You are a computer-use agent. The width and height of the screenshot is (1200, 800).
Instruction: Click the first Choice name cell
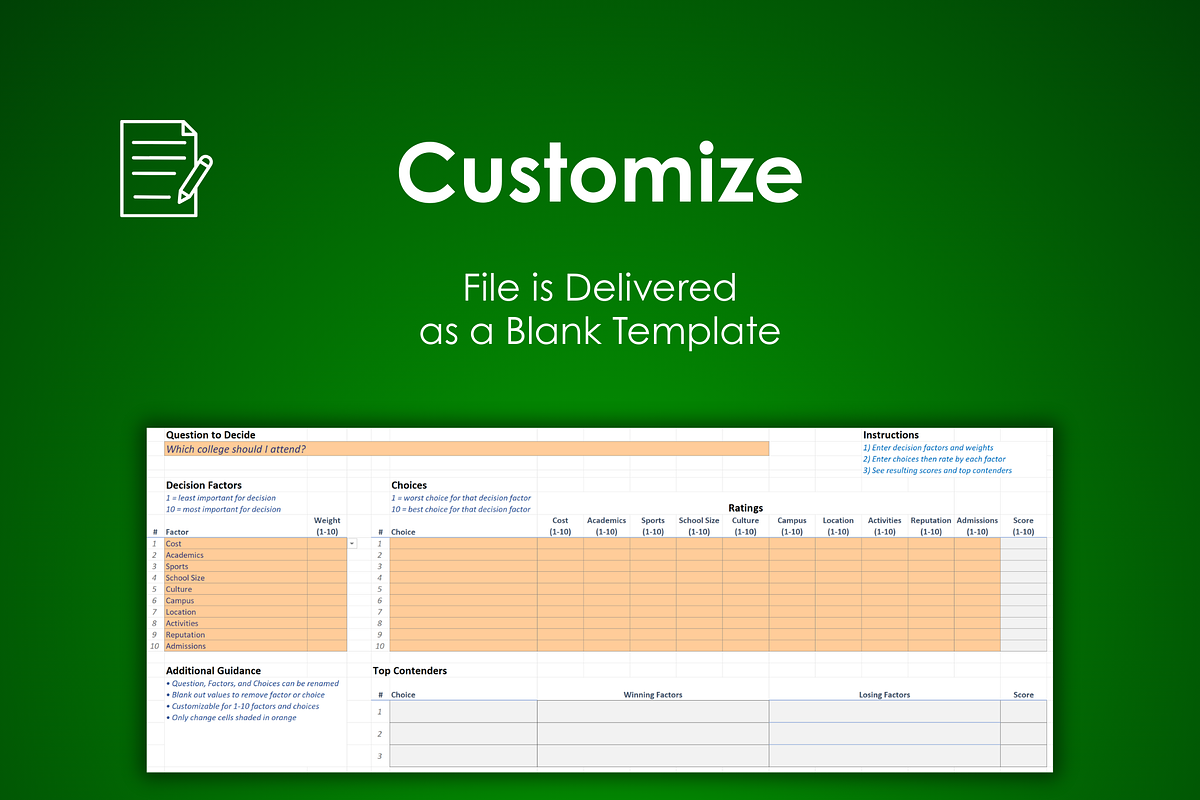[x=463, y=543]
